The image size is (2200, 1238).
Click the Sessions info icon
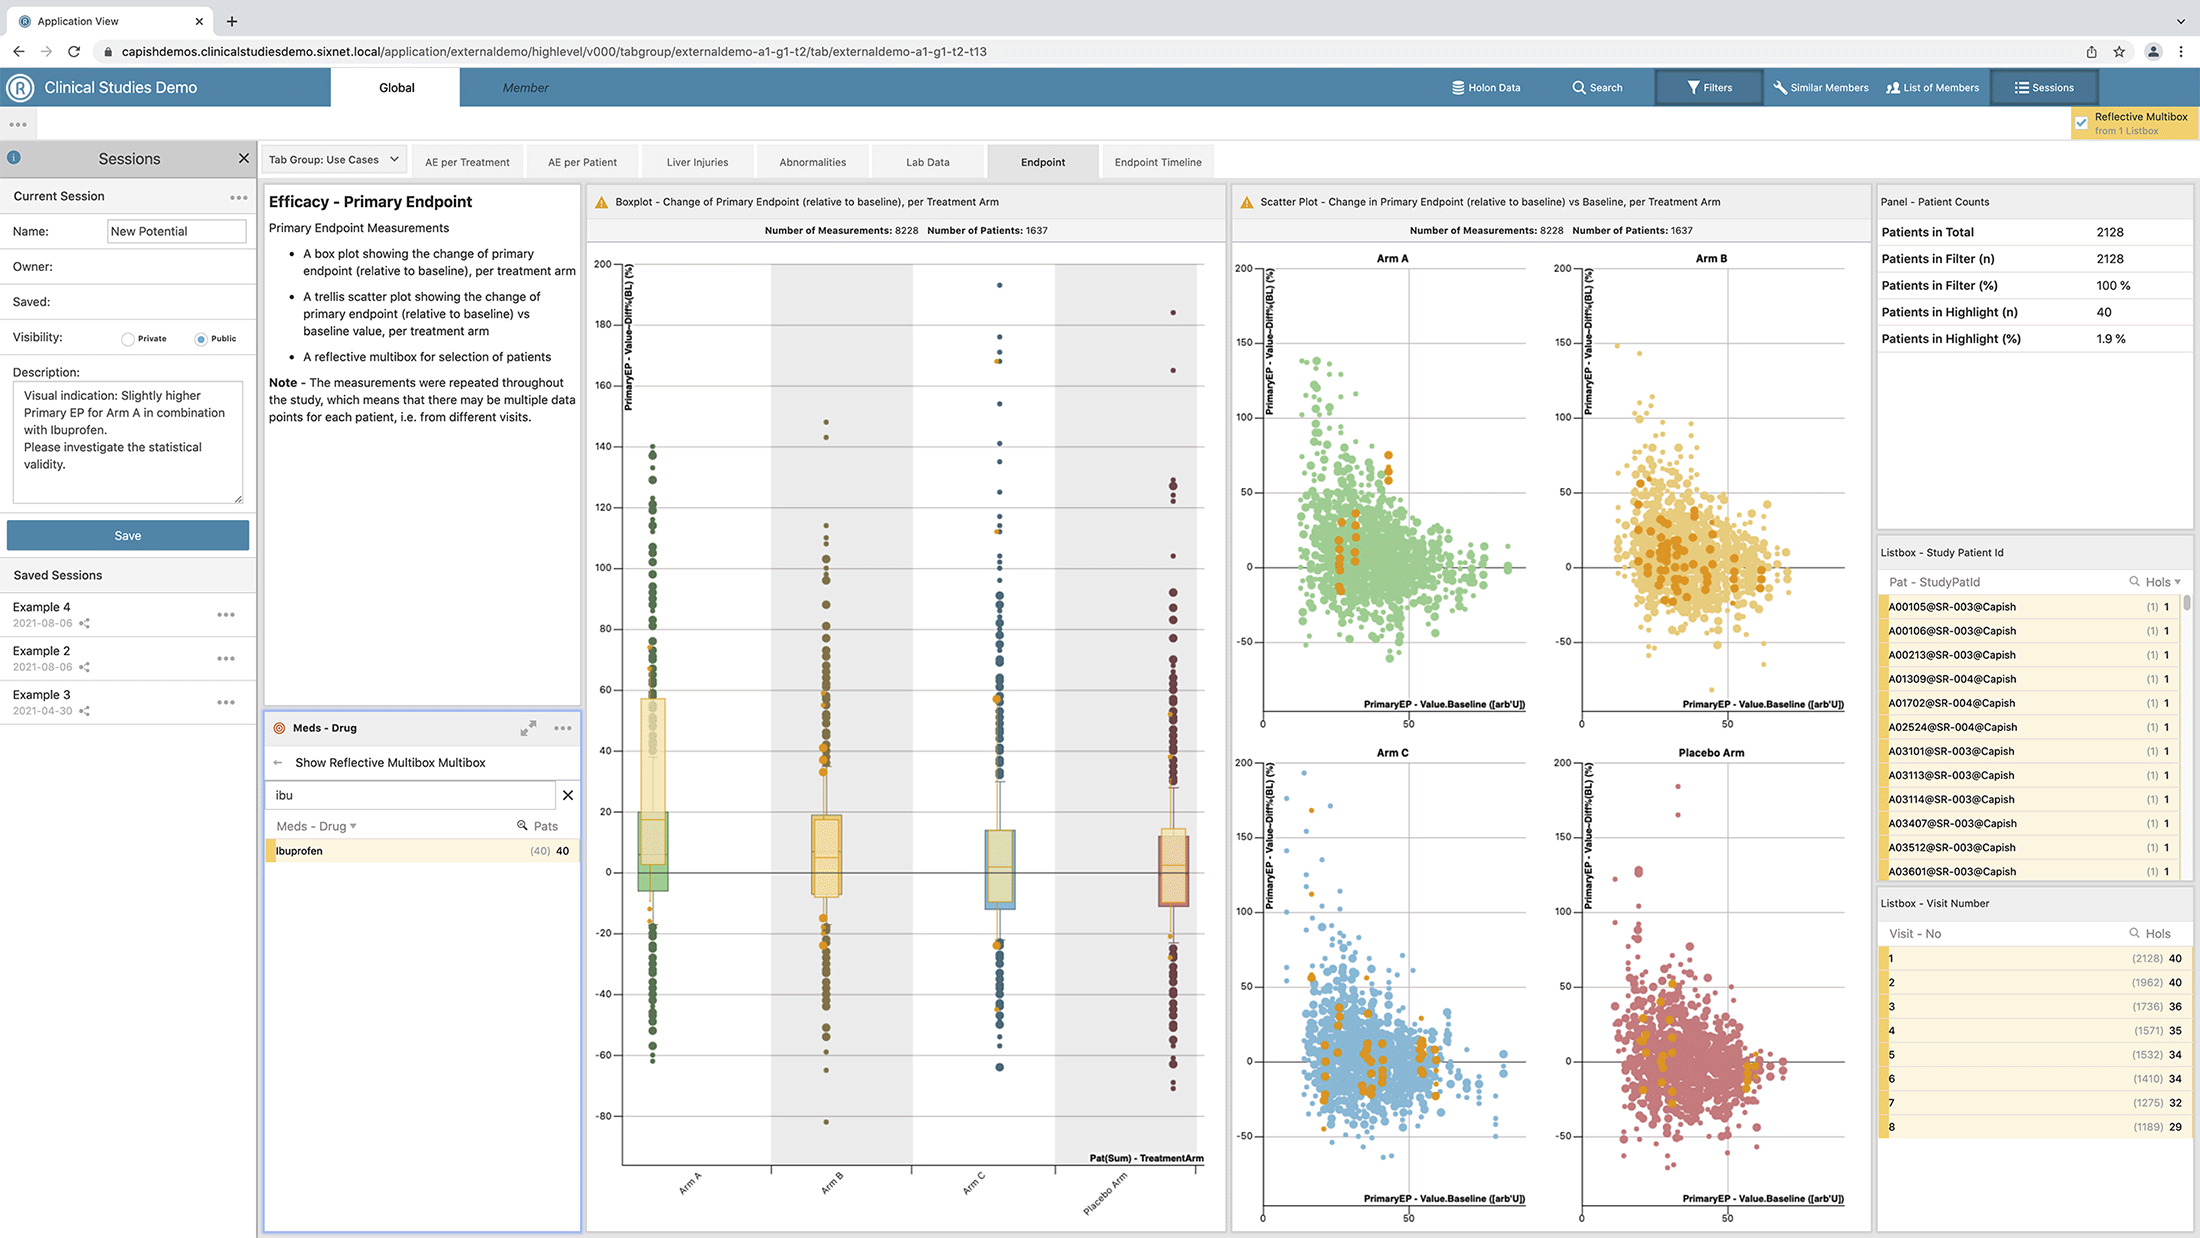(x=14, y=158)
